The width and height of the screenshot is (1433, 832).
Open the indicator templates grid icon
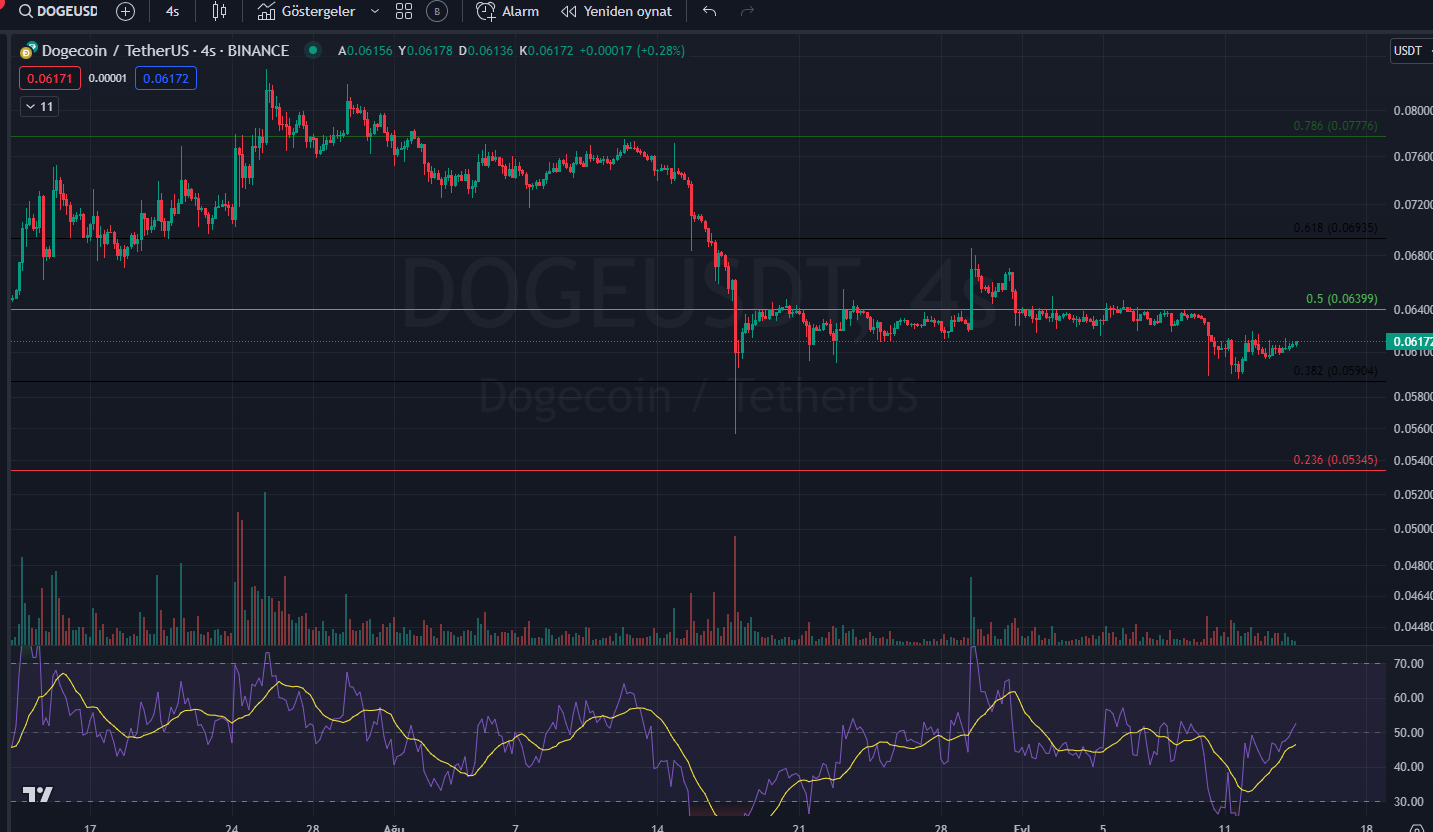pyautogui.click(x=404, y=12)
